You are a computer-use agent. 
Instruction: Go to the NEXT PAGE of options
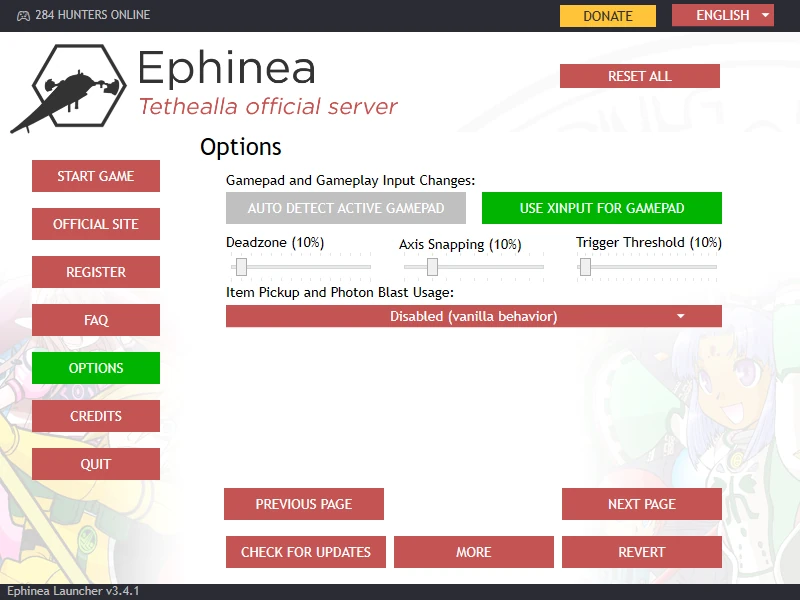641,504
